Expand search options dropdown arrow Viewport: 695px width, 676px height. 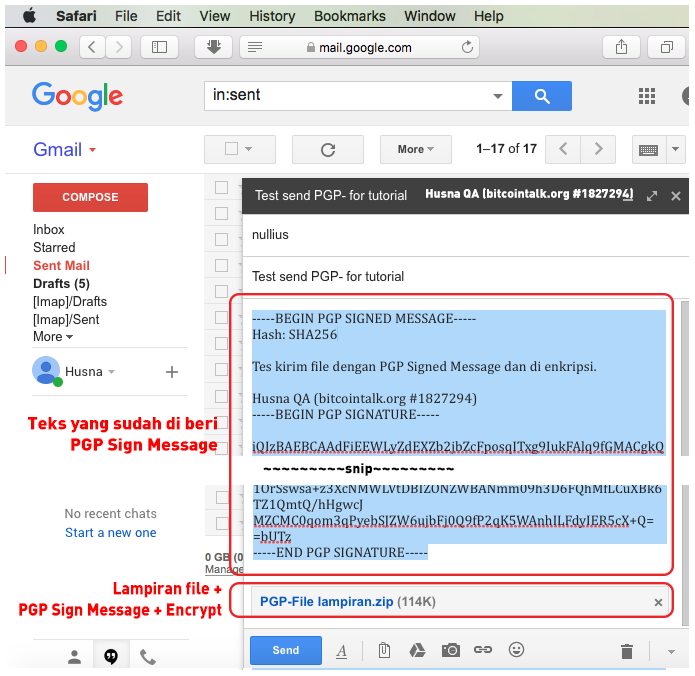(498, 96)
